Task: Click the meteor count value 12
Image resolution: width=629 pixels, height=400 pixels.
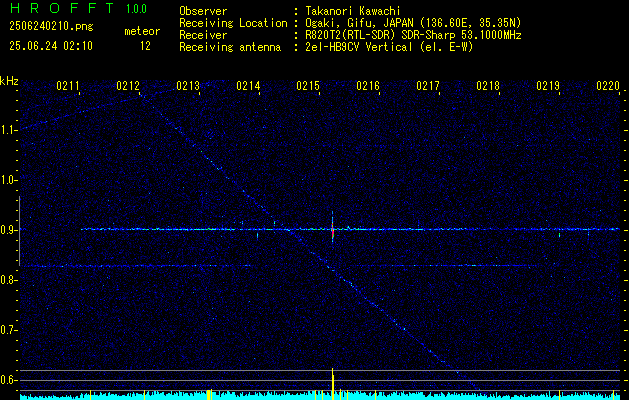Action: pyautogui.click(x=145, y=46)
